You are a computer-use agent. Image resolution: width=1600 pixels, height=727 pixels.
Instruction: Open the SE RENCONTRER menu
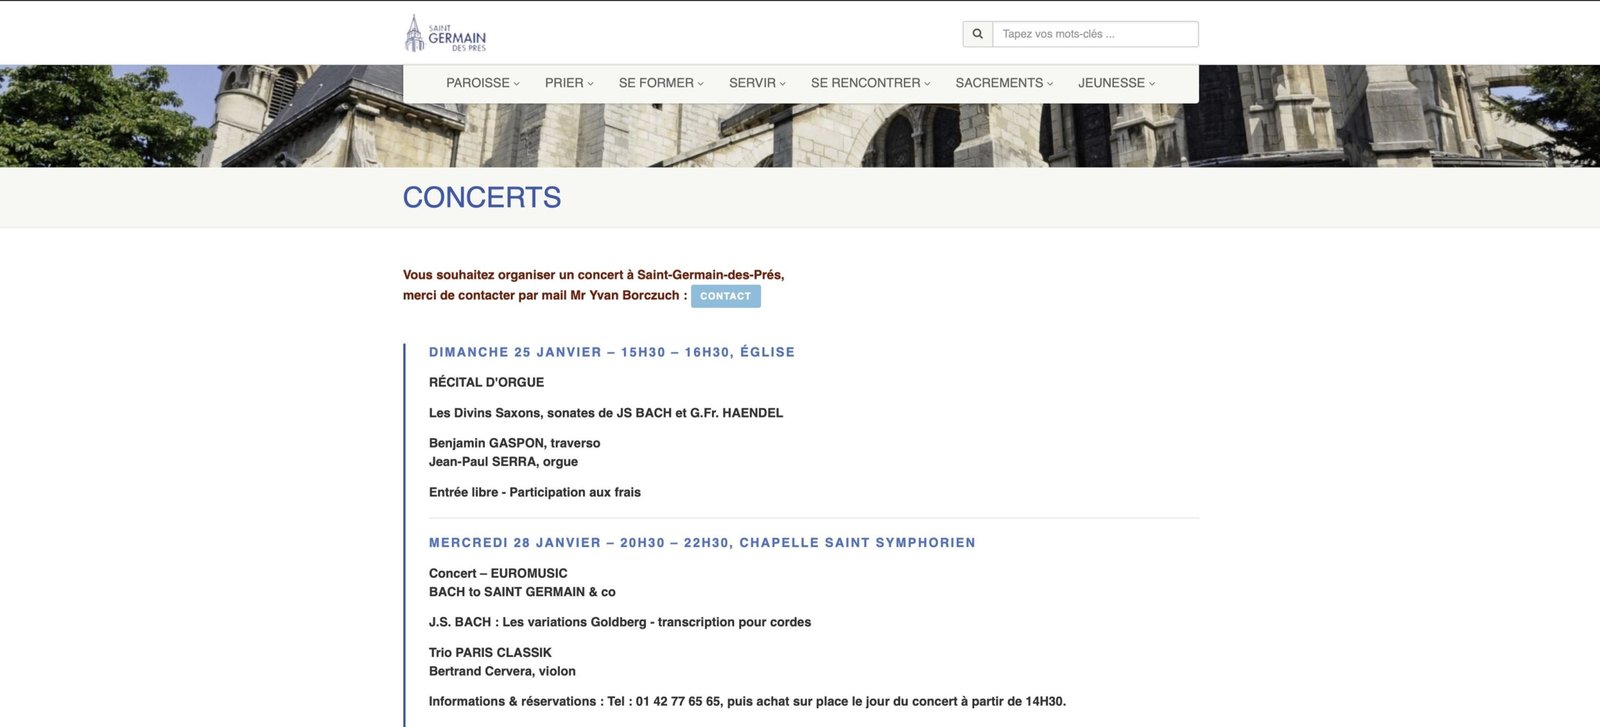(869, 83)
